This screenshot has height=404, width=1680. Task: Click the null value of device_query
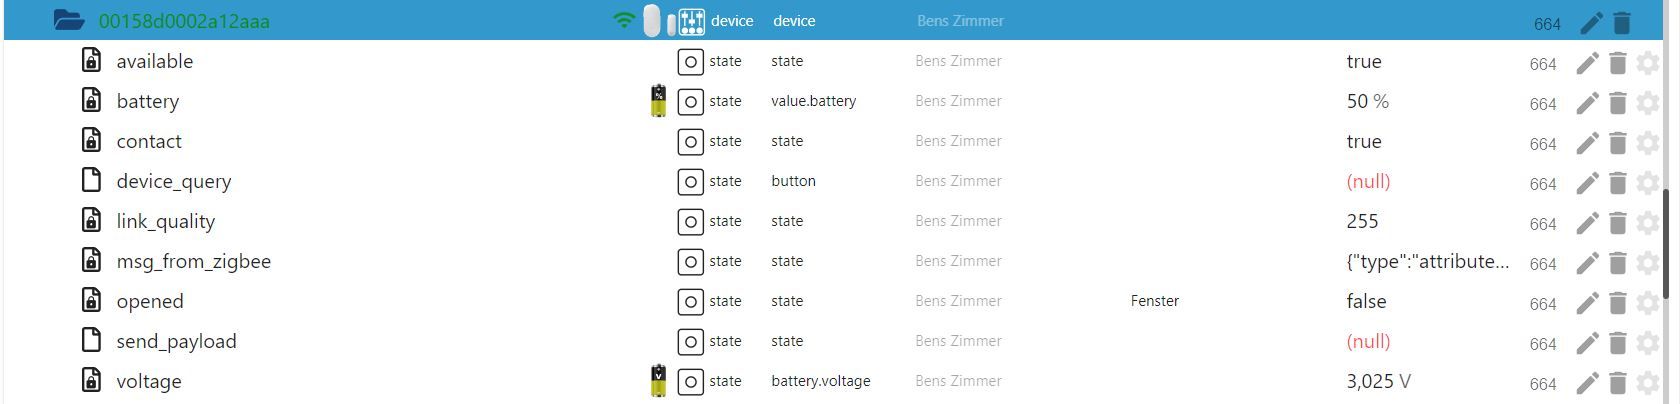click(1368, 181)
